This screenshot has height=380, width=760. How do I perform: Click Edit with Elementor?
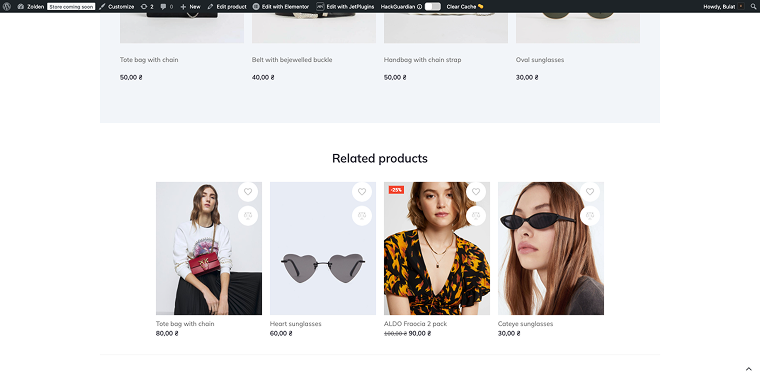(x=281, y=7)
